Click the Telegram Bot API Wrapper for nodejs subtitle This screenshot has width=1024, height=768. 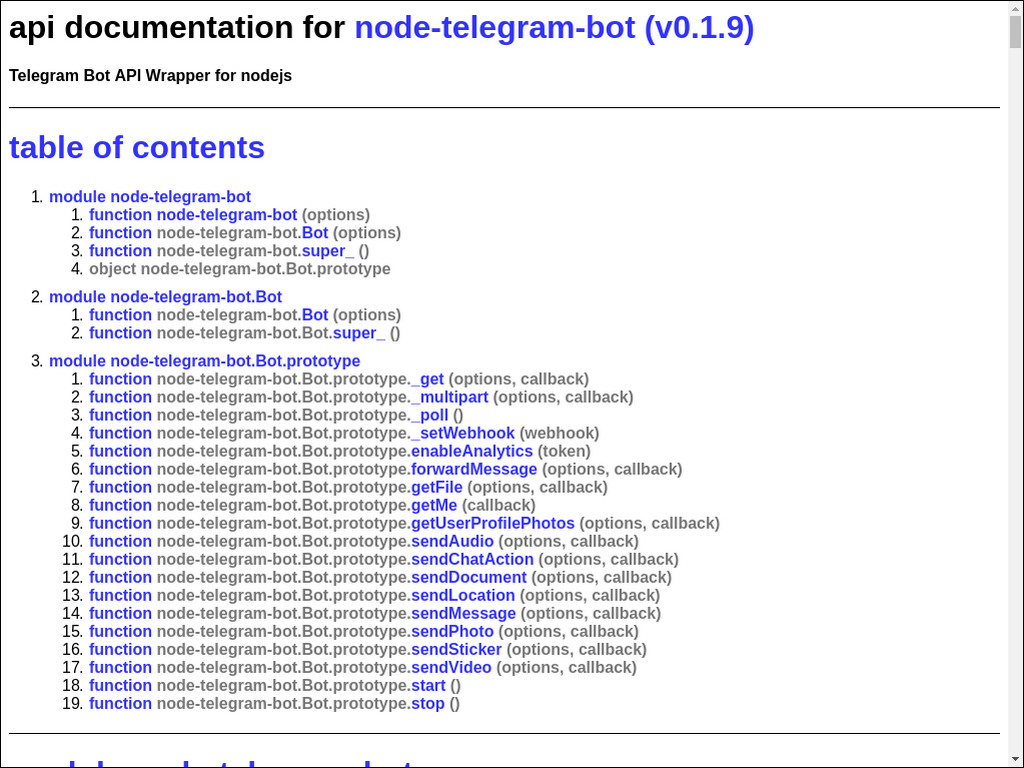pyautogui.click(x=150, y=76)
